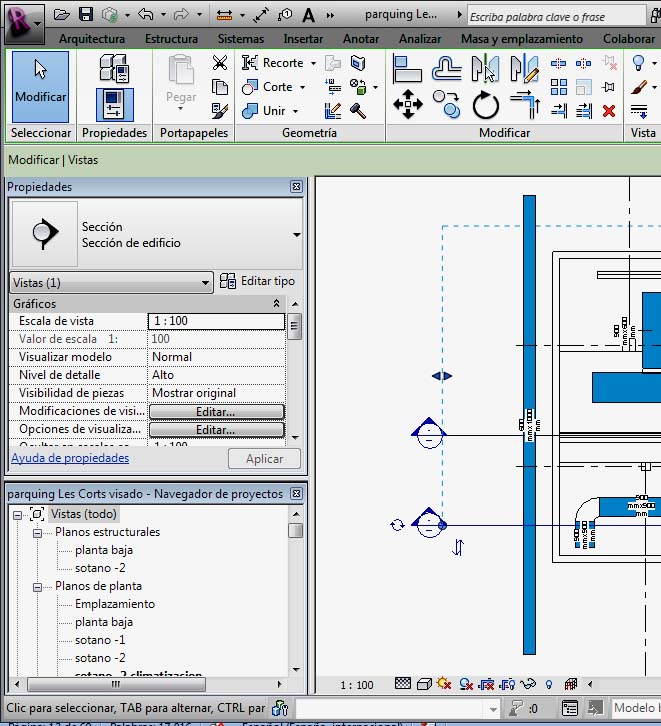Viewport: 661px width, 726px height.
Task: Click the Move tool in Modificar panel
Action: 407,103
